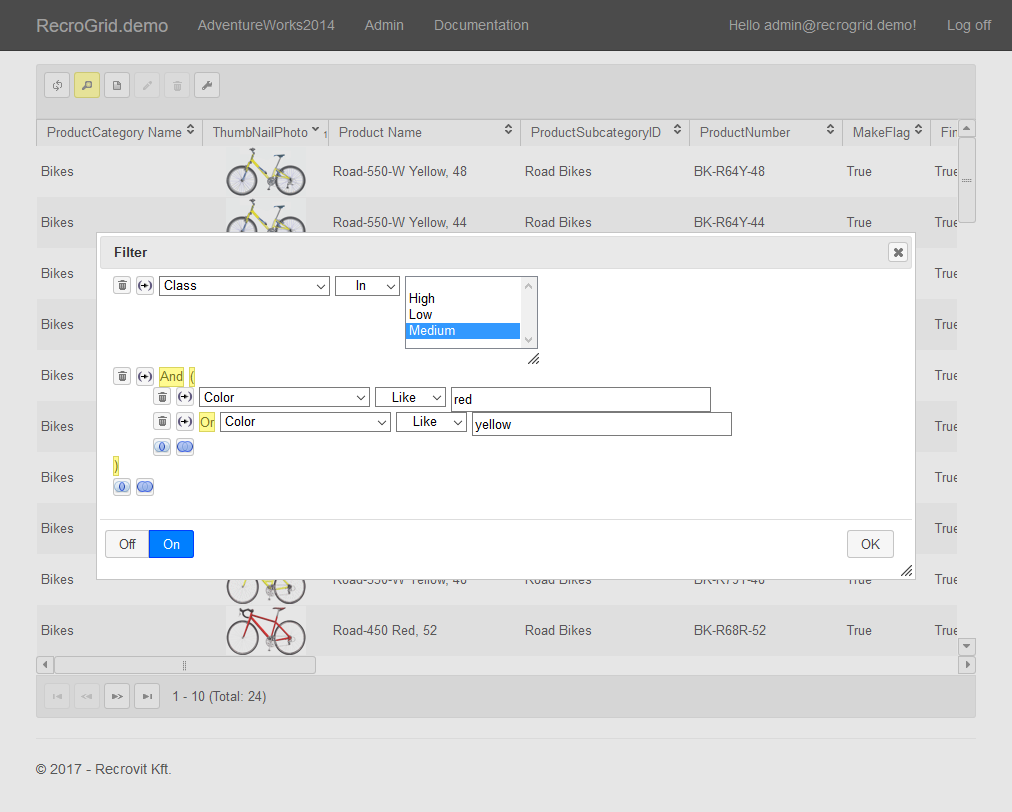This screenshot has width=1012, height=812.
Task: Click the bracket icon on the yellow condition row
Action: pyautogui.click(x=185, y=421)
